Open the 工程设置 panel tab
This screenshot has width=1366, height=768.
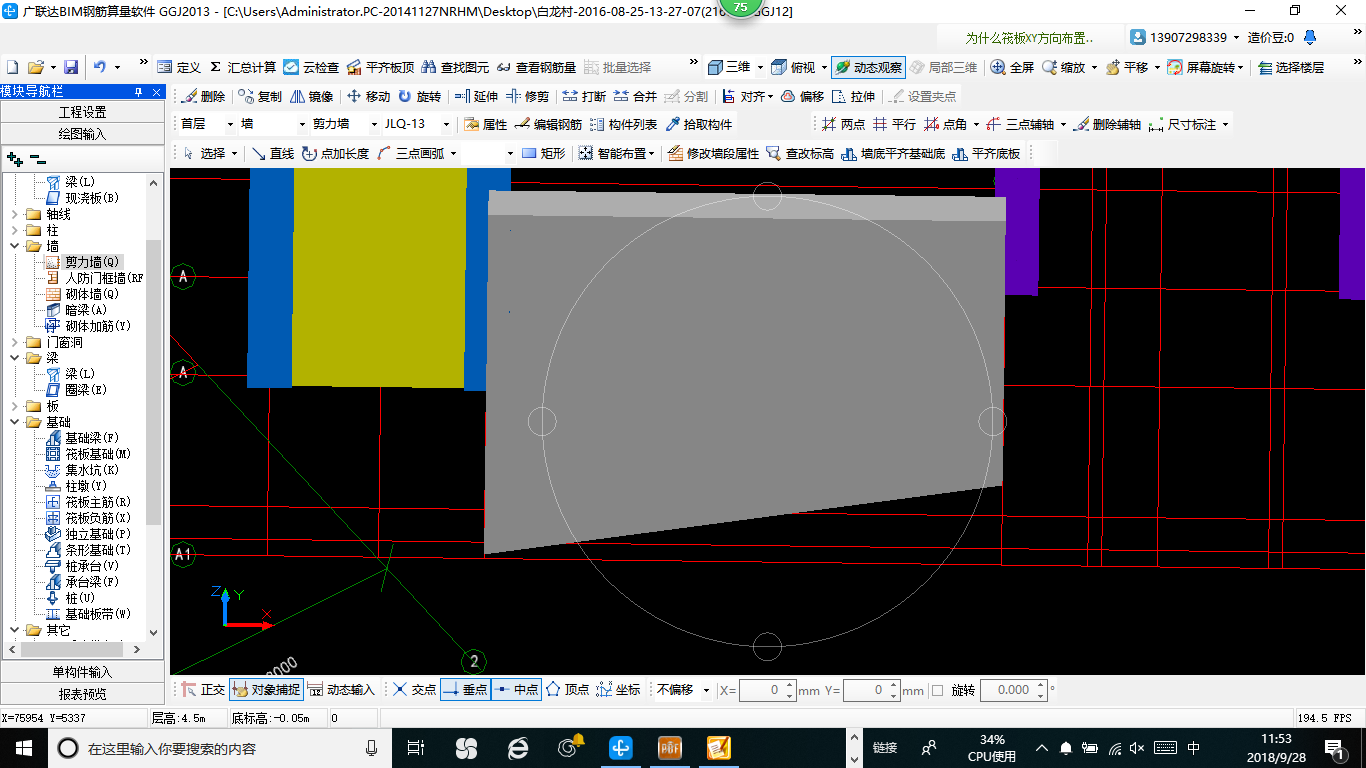point(82,112)
